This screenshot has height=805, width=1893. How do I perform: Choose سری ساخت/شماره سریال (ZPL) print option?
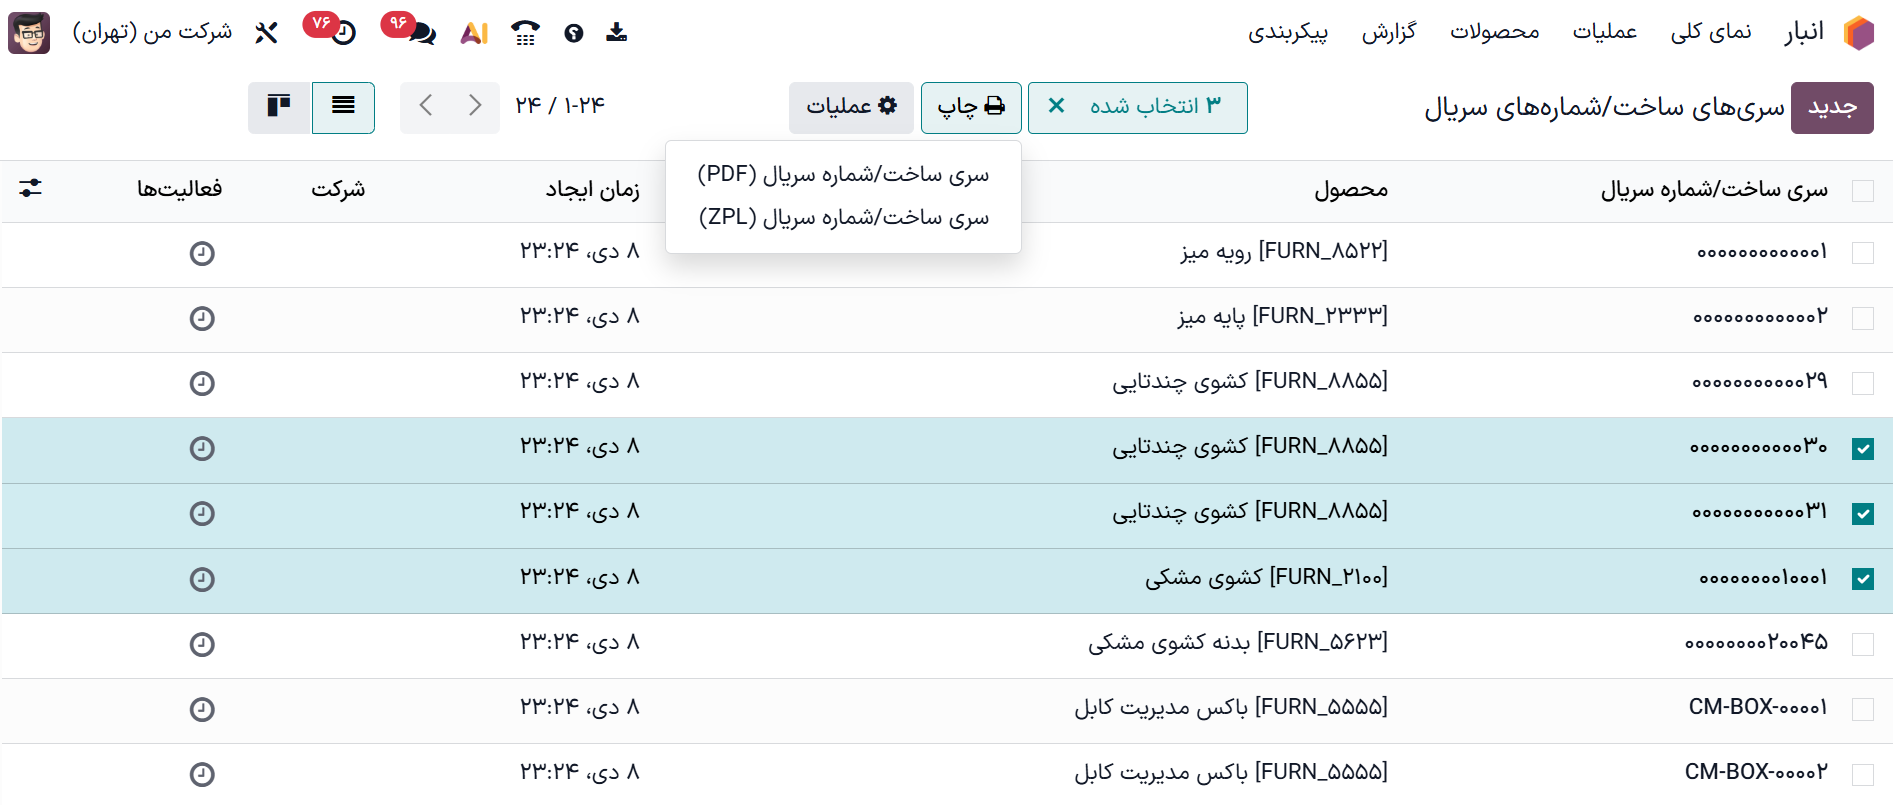pos(843,217)
